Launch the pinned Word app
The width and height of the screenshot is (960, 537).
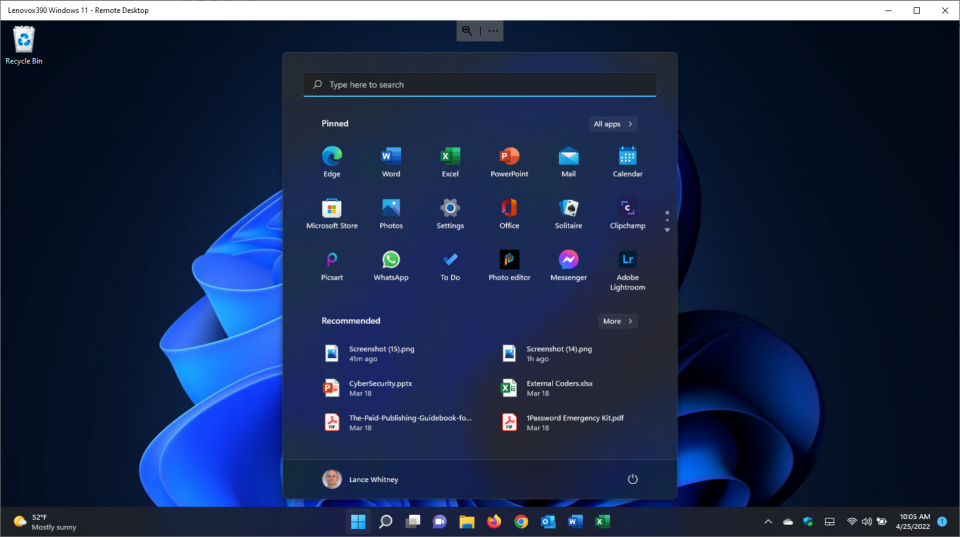point(391,162)
